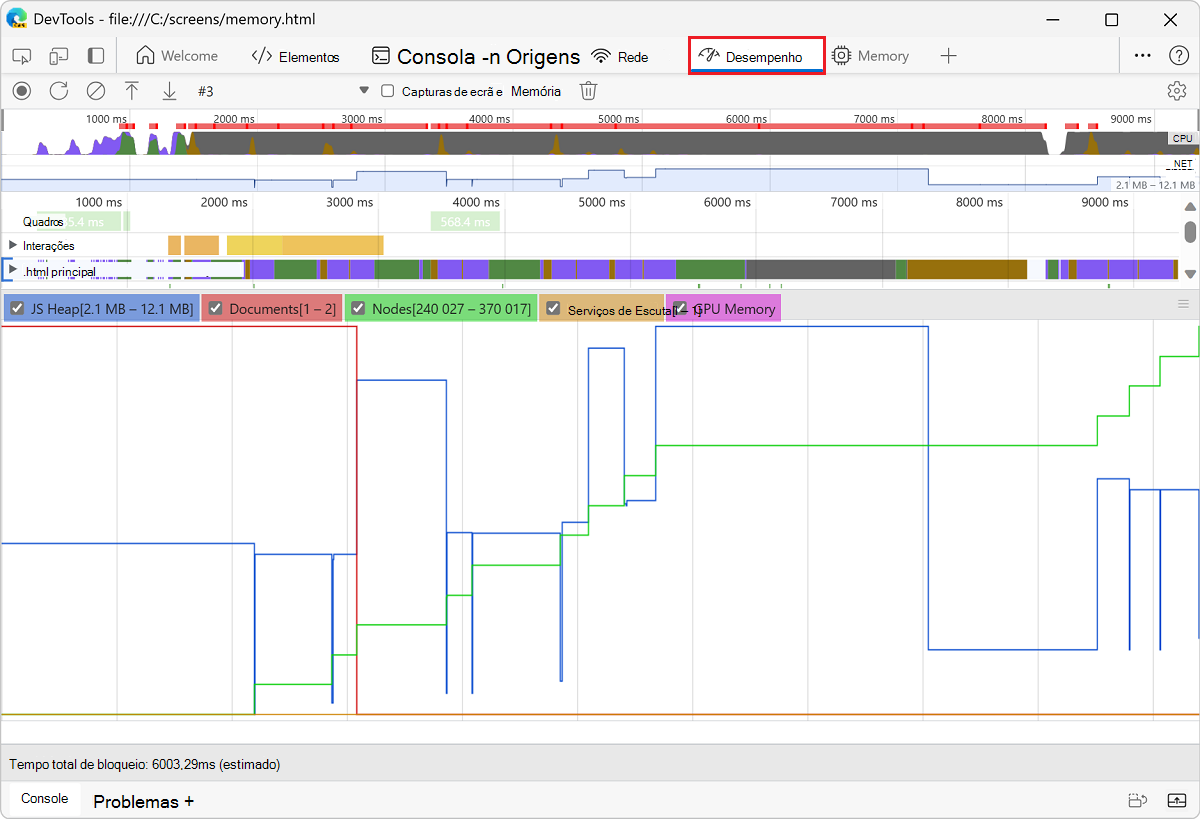1200x819 pixels.
Task: Click the Problemas + drawer tab
Action: coord(143,801)
